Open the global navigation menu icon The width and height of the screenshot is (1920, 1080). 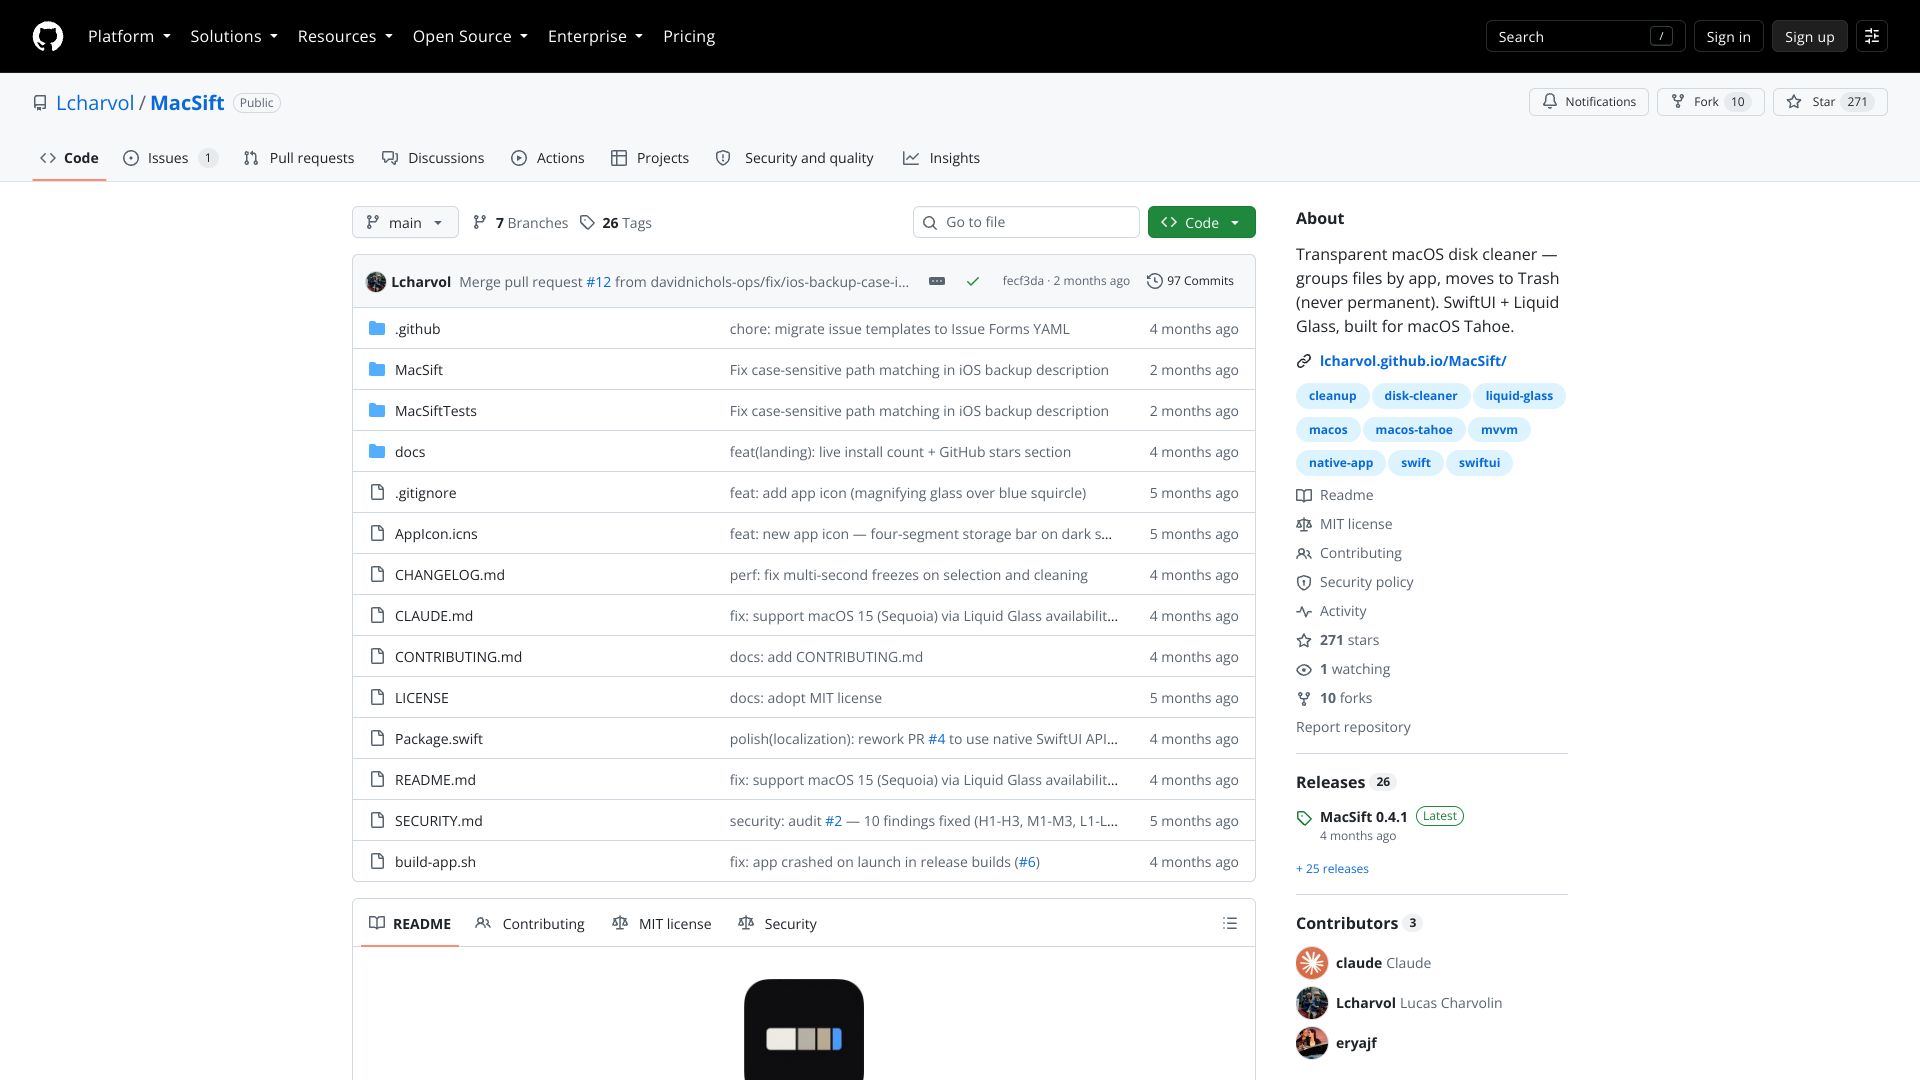coord(1872,36)
